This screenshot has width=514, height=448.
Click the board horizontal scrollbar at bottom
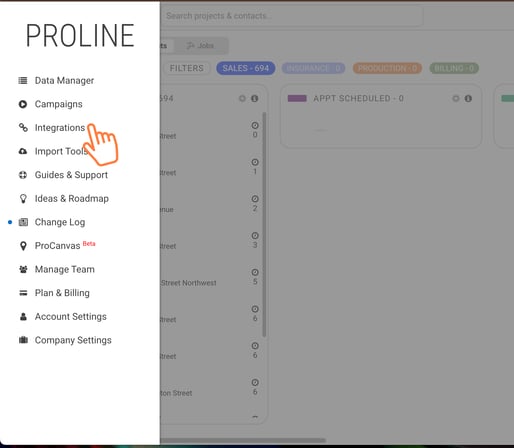243,441
